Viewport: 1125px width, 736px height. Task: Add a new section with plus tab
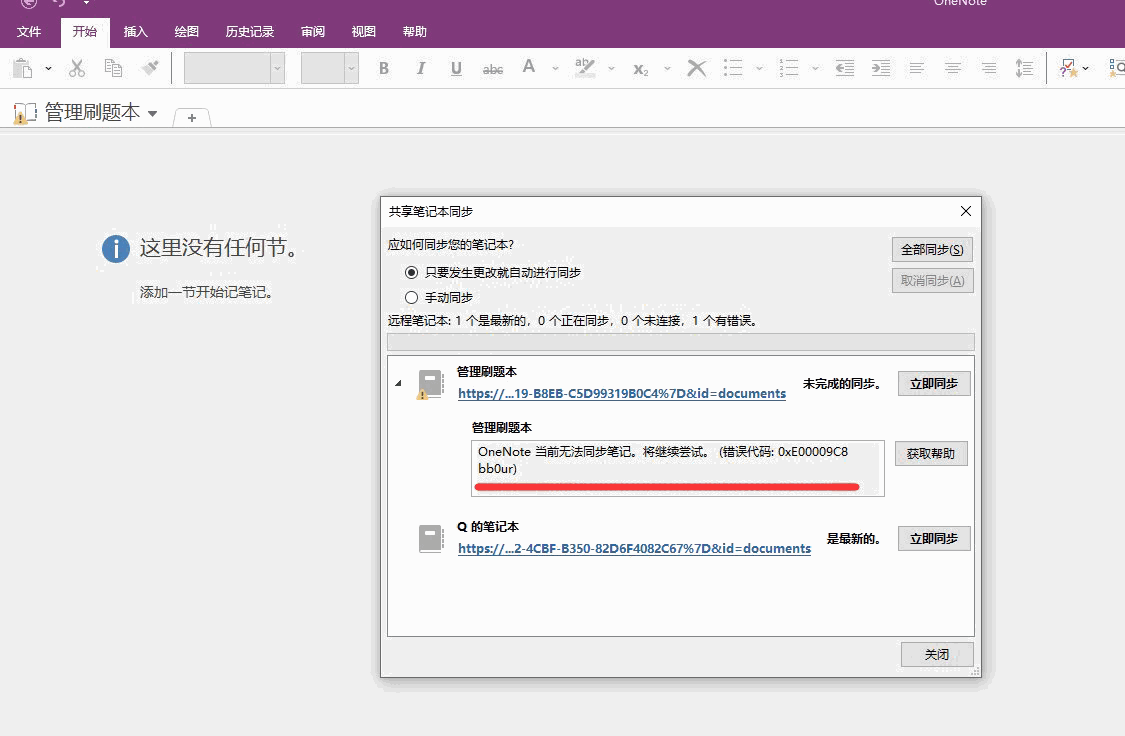[x=192, y=118]
